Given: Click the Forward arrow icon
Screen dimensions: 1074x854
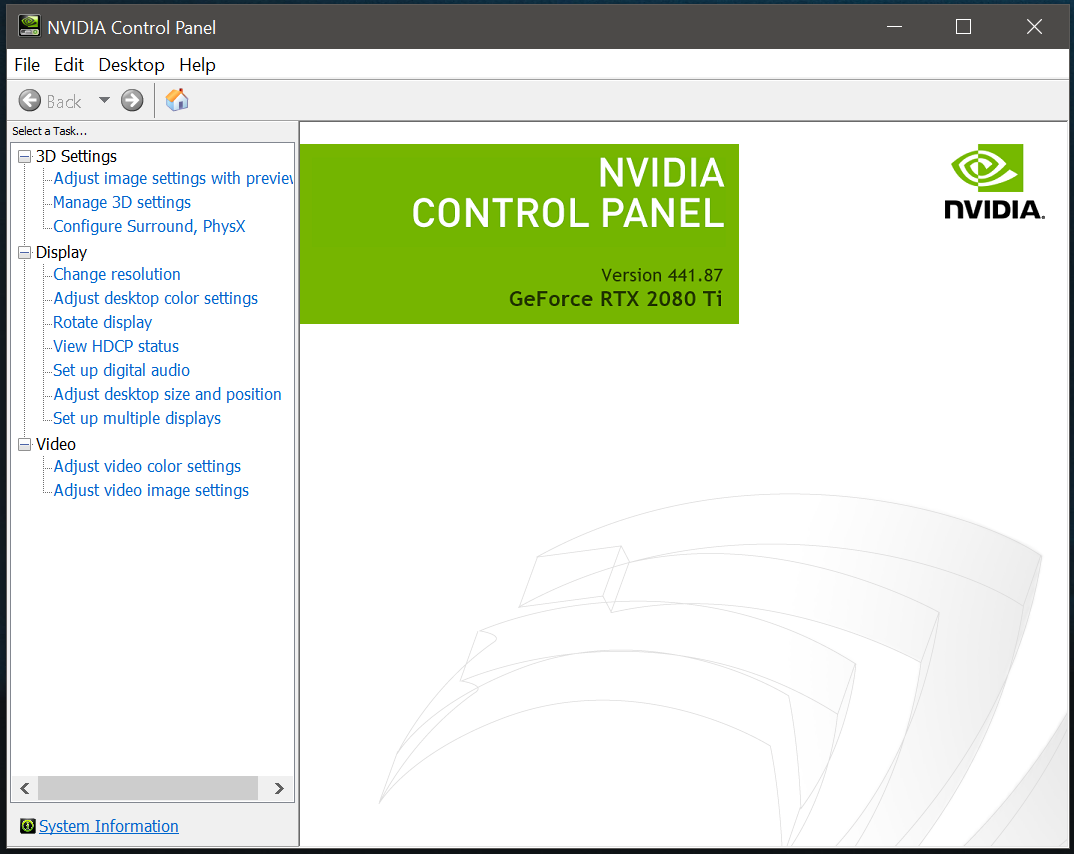Looking at the screenshot, I should point(132,101).
